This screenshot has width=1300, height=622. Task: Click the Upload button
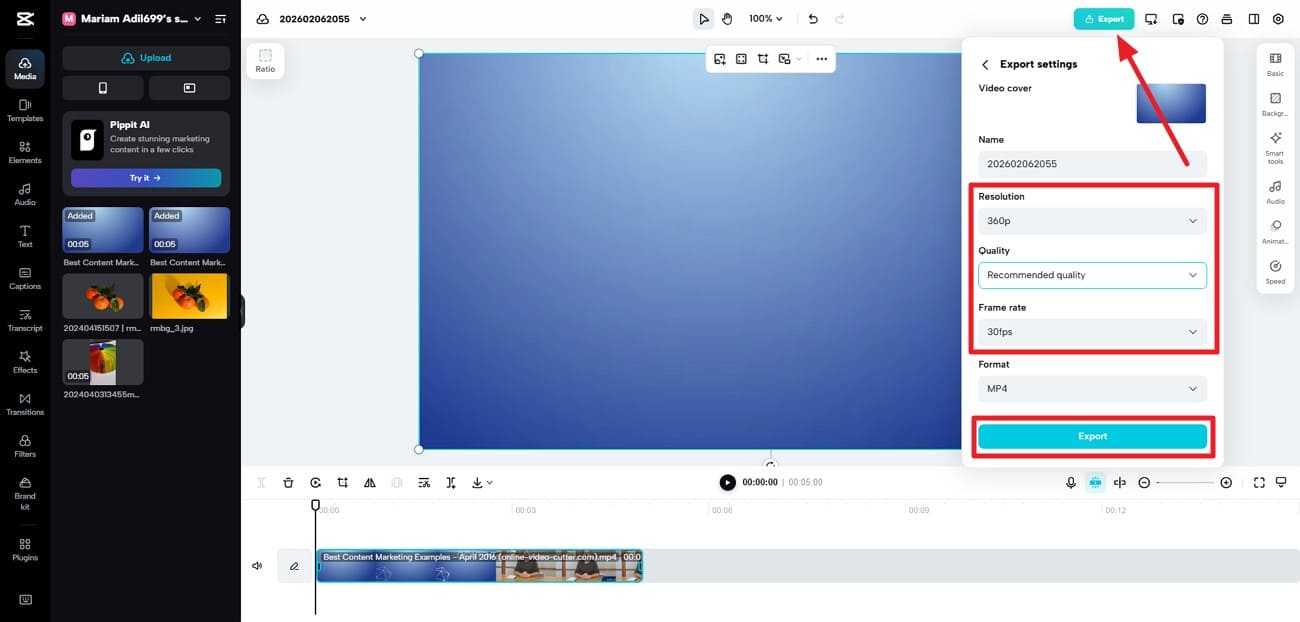coord(146,58)
